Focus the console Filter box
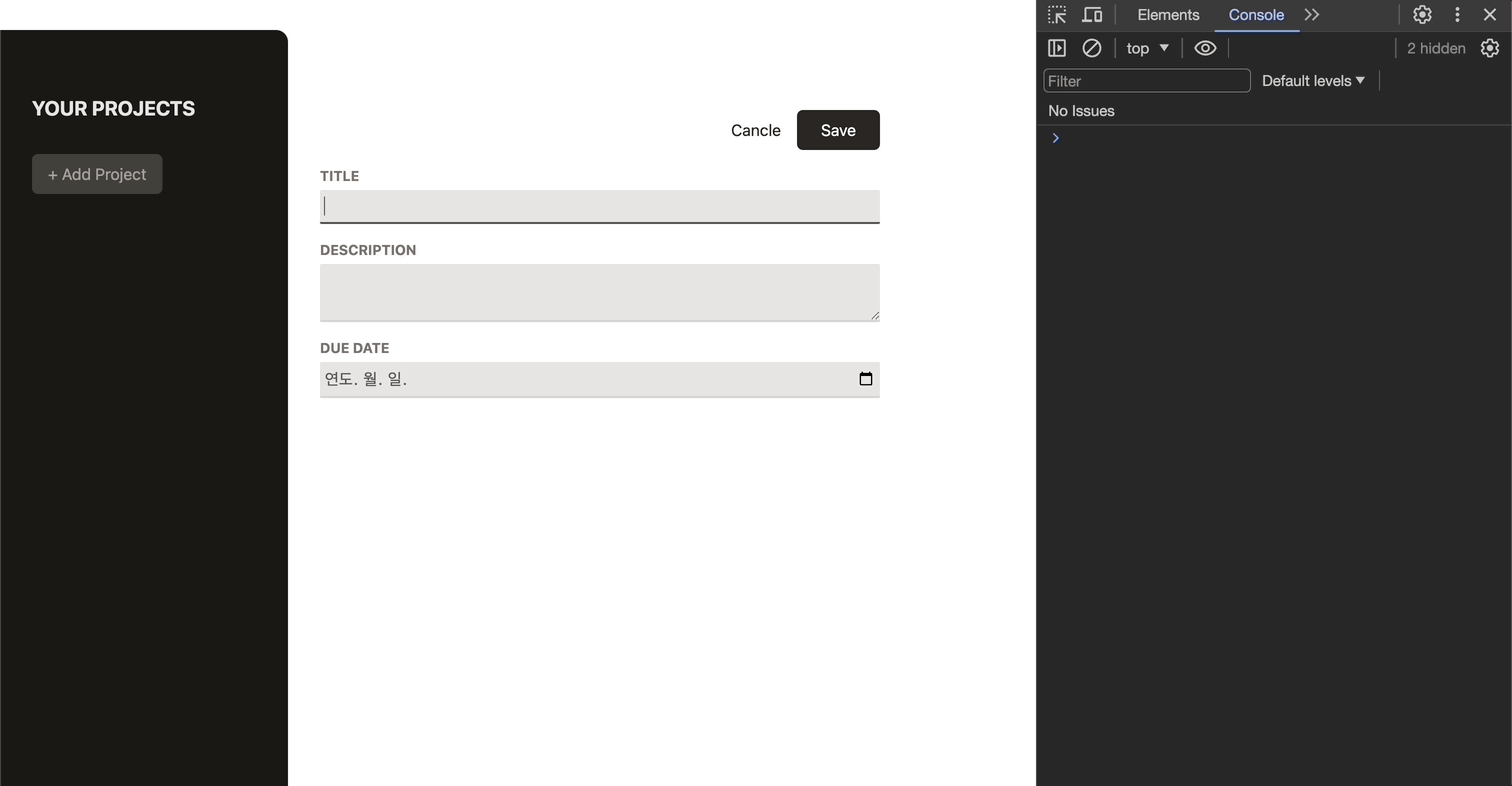Image resolution: width=1512 pixels, height=786 pixels. (x=1147, y=81)
